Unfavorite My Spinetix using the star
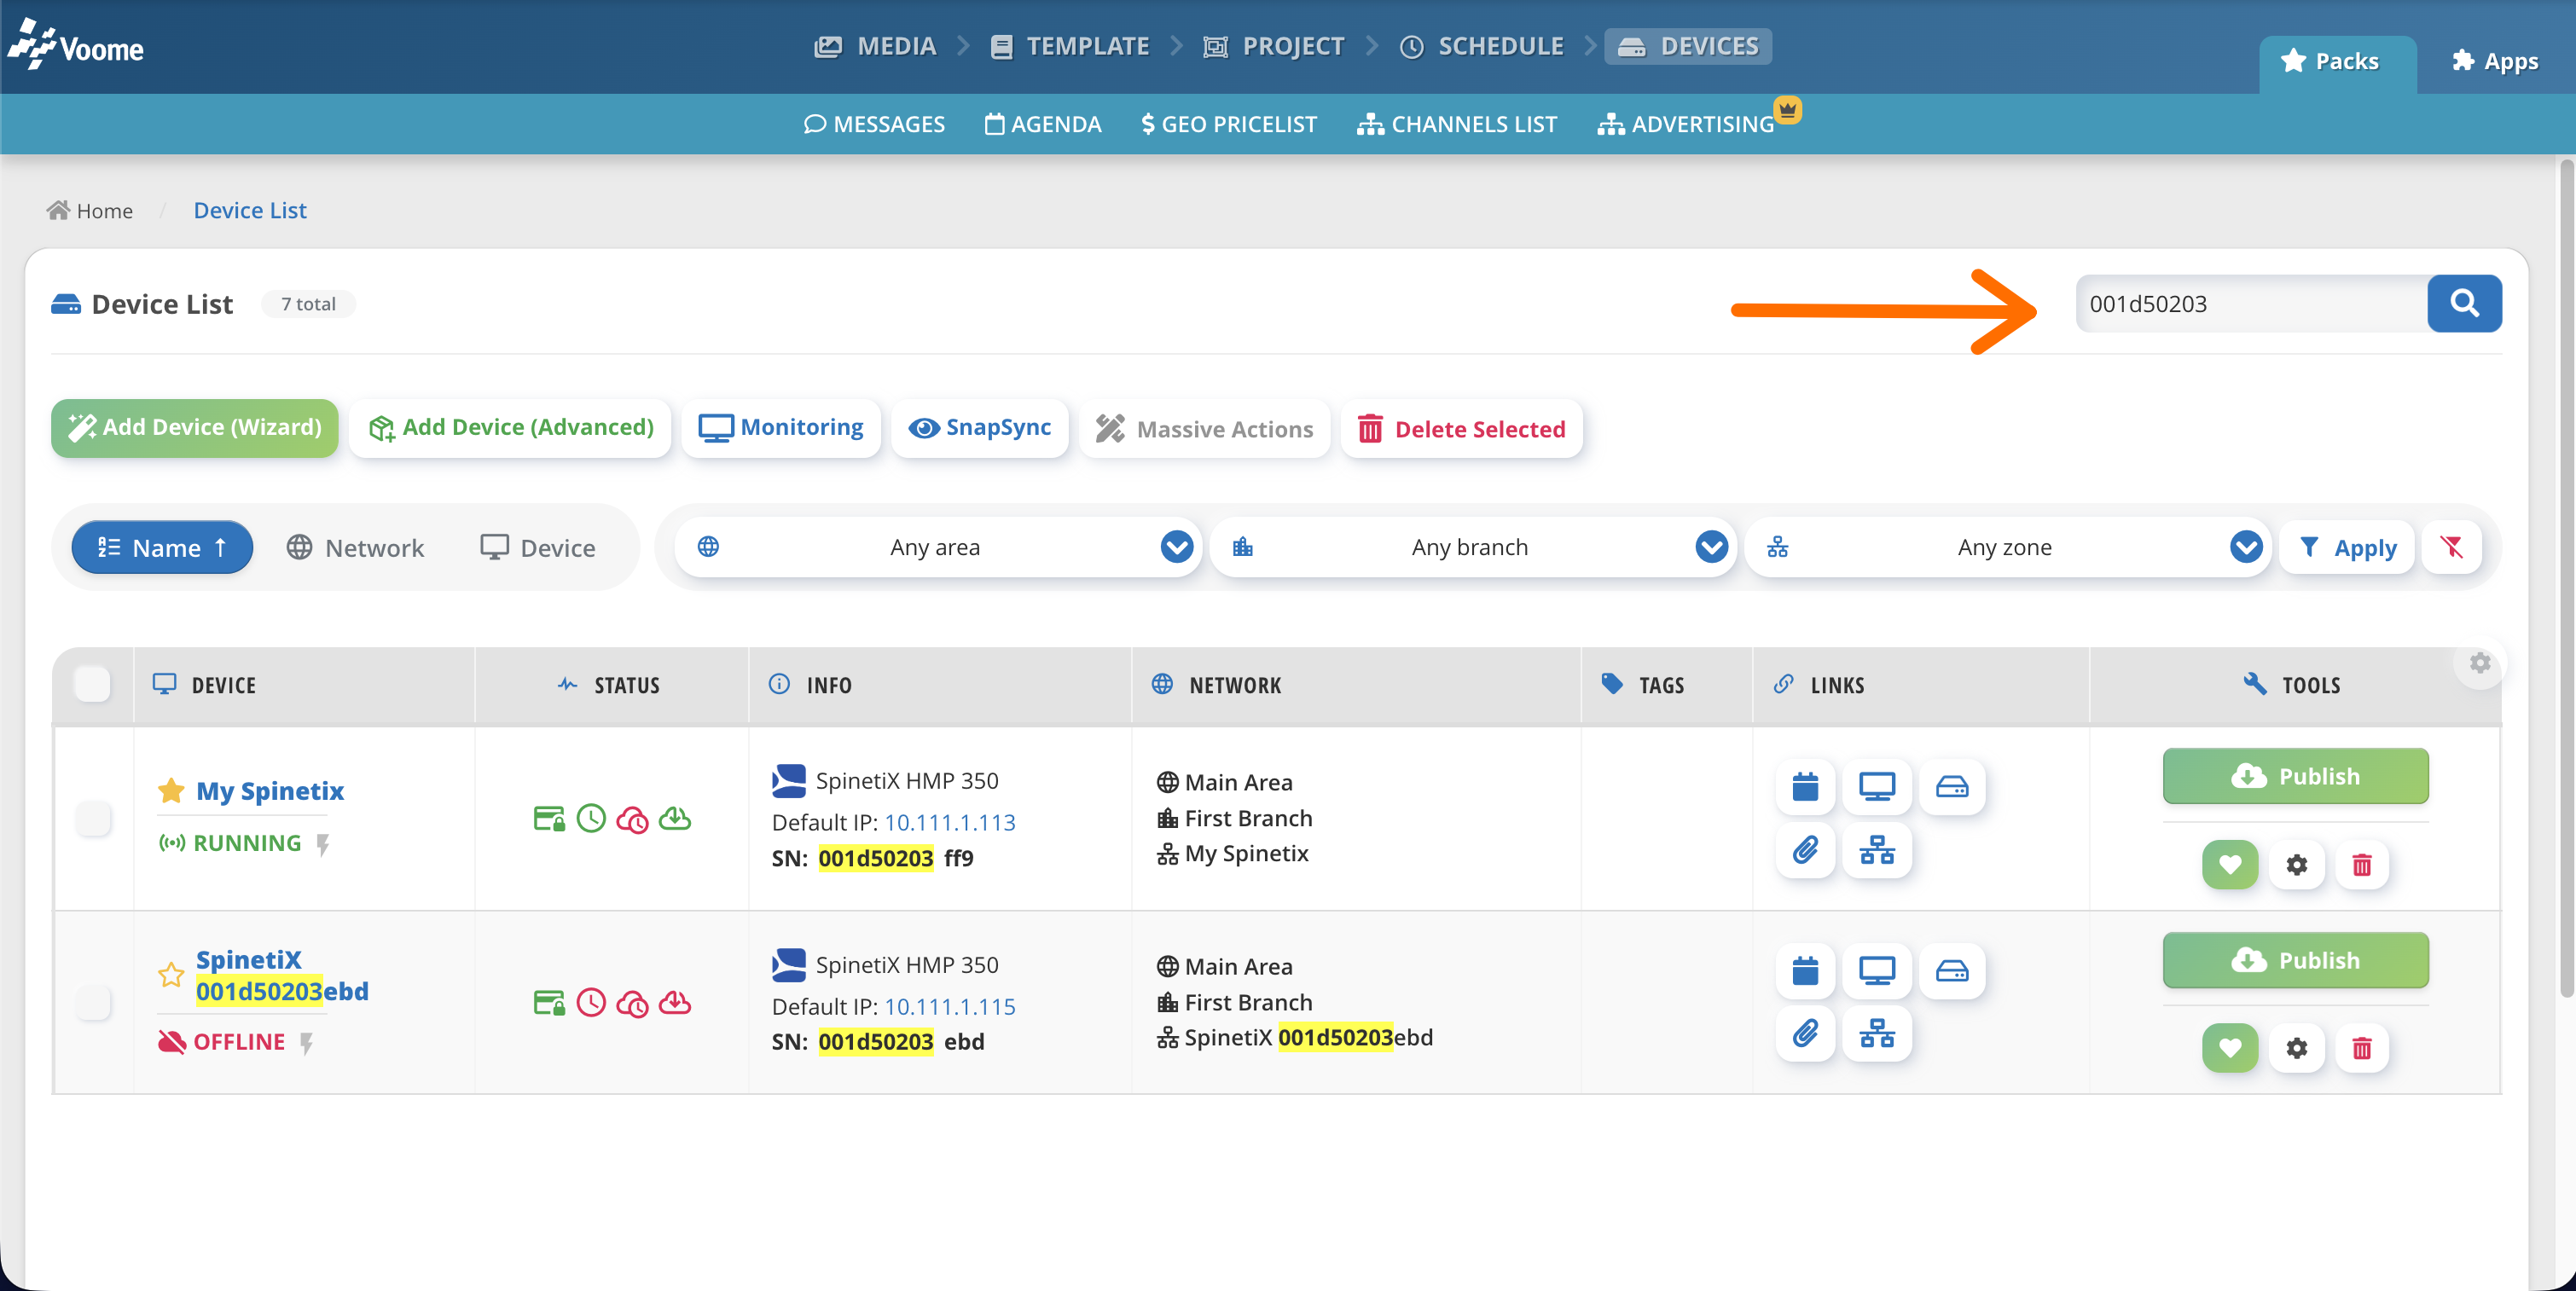Screen dimensions: 2576x1291 (171, 791)
